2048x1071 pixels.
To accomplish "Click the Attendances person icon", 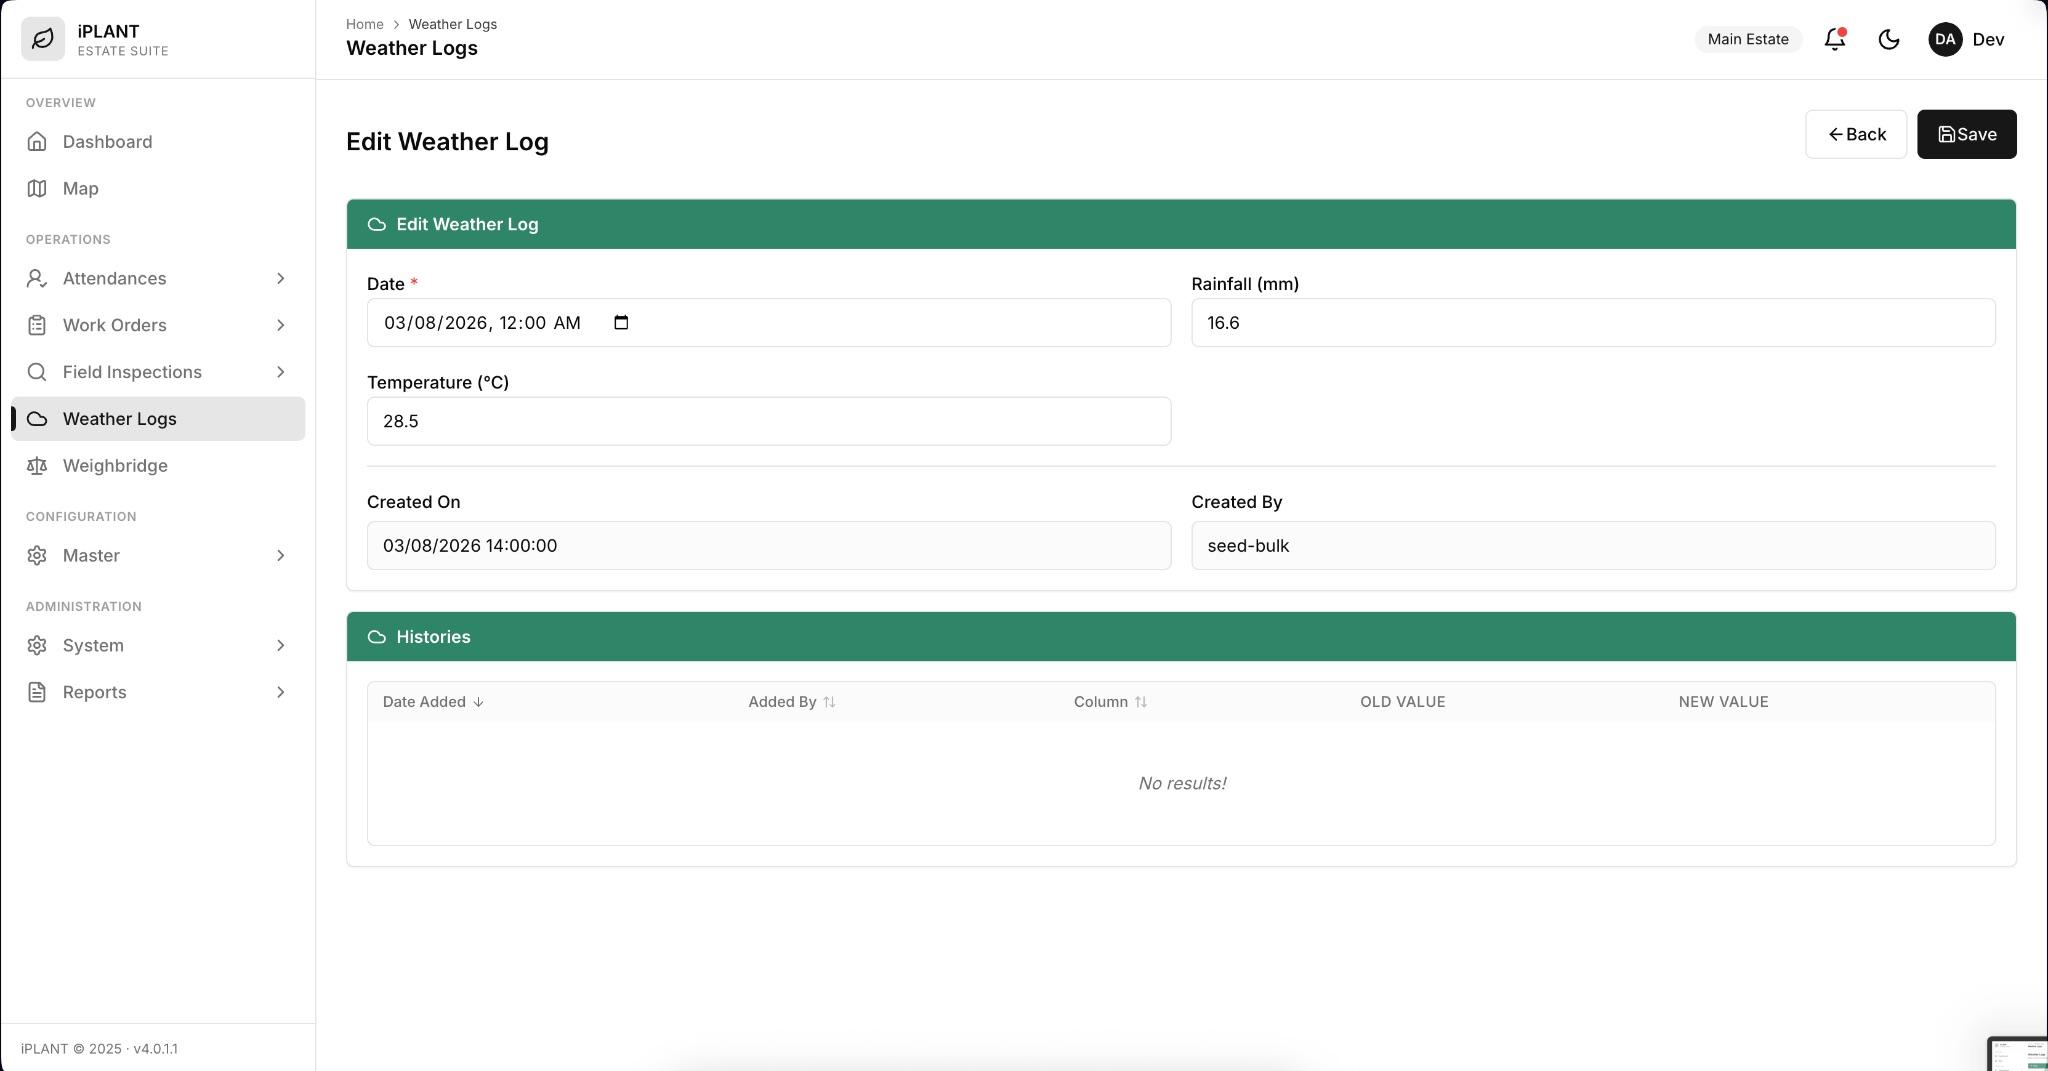I will (37, 278).
